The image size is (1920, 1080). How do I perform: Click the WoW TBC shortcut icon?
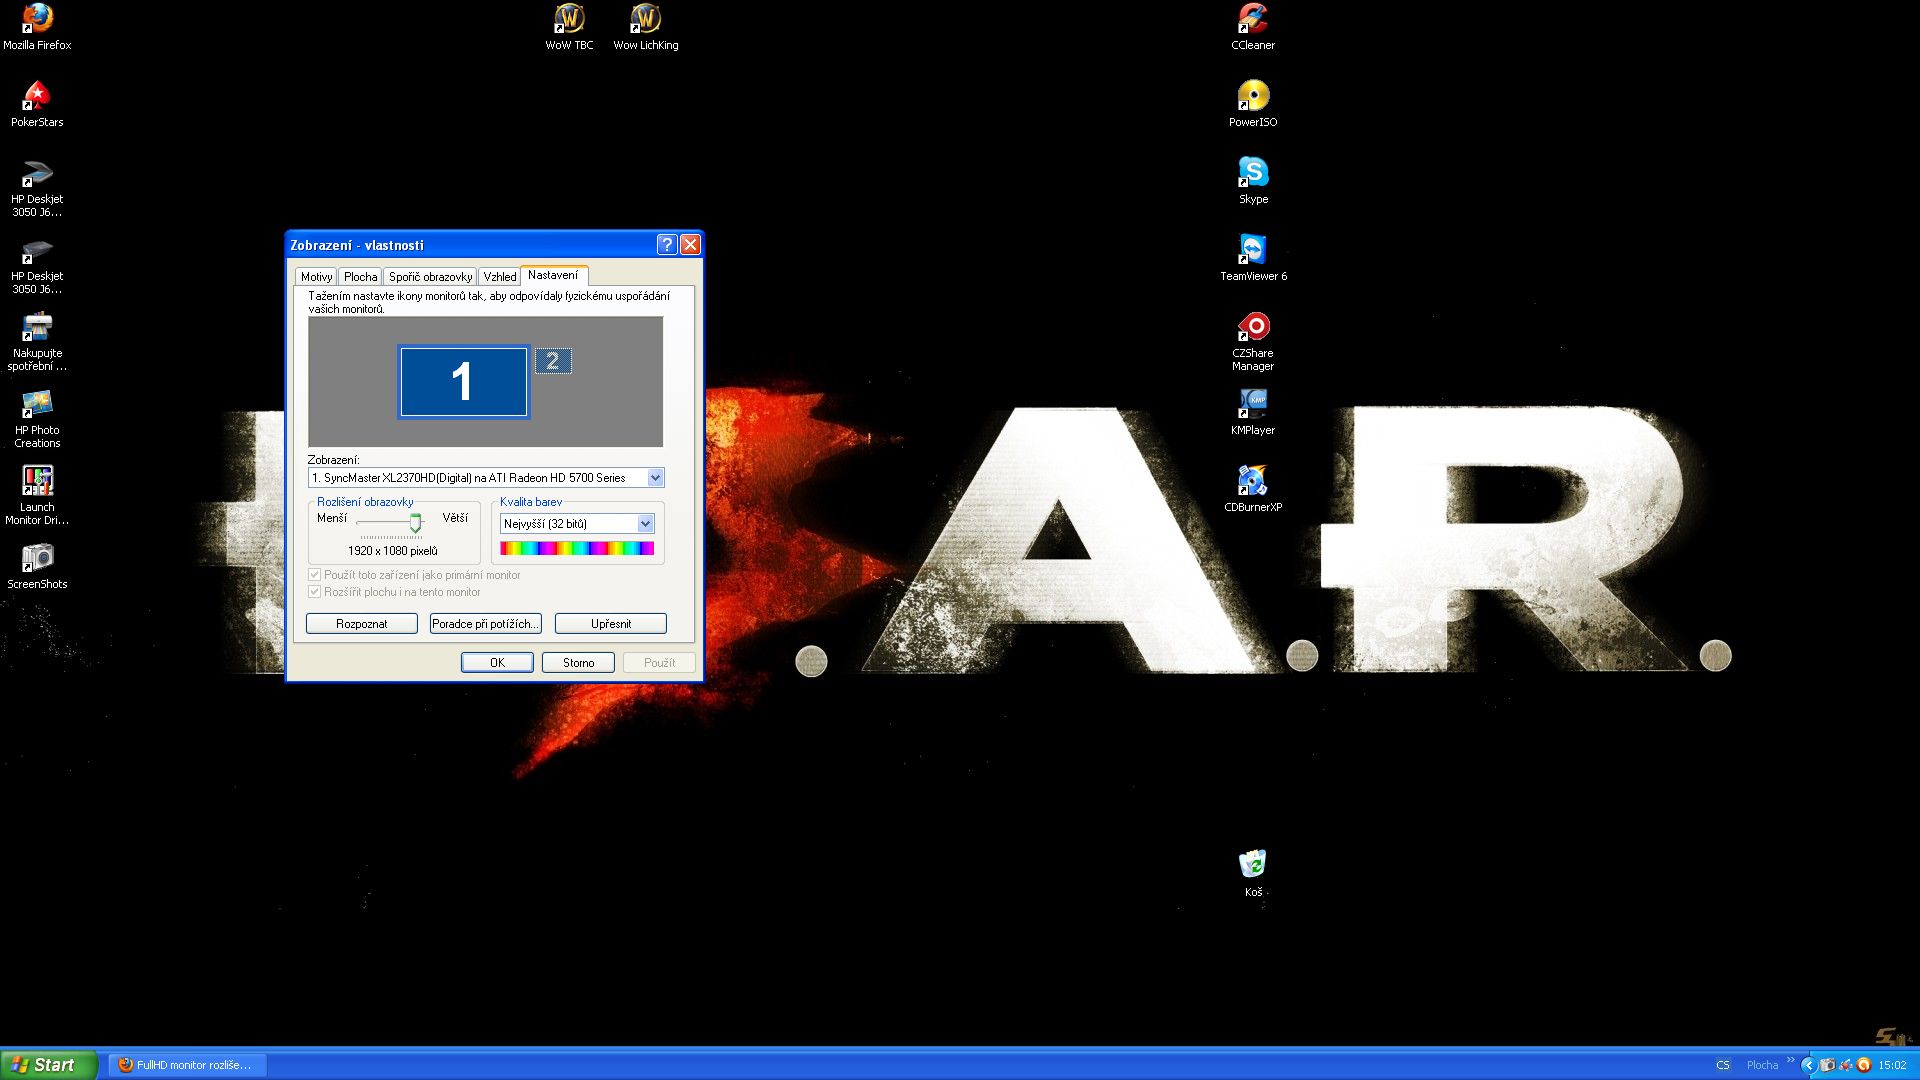click(569, 20)
